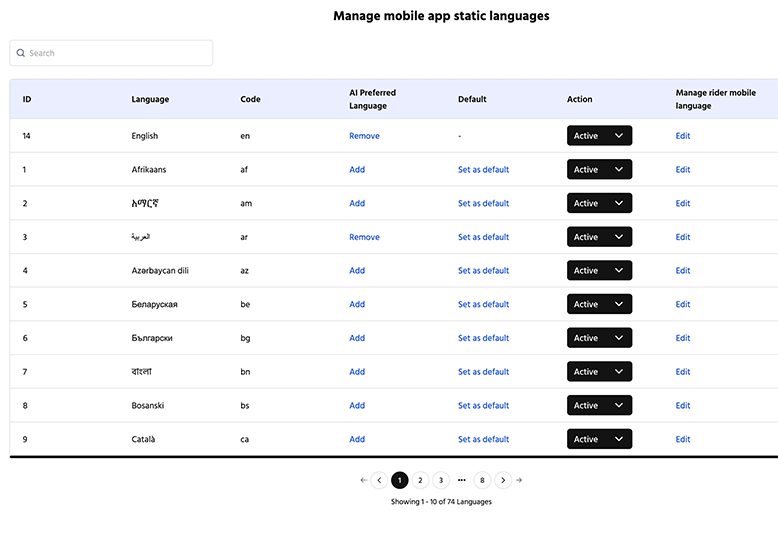Image resolution: width=778 pixels, height=534 pixels.
Task: Set Български as default
Action: click(483, 338)
